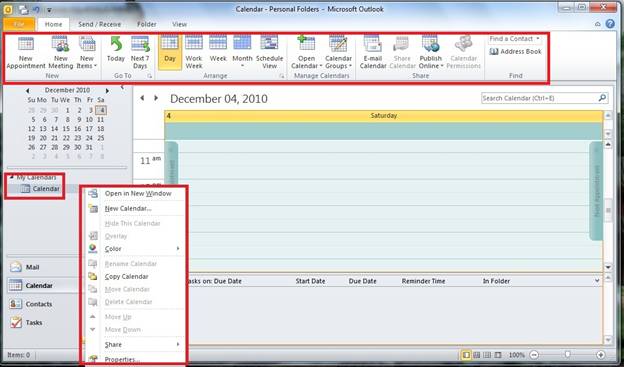Go forward one day using right arrow
The image size is (624, 367).
[x=156, y=98]
